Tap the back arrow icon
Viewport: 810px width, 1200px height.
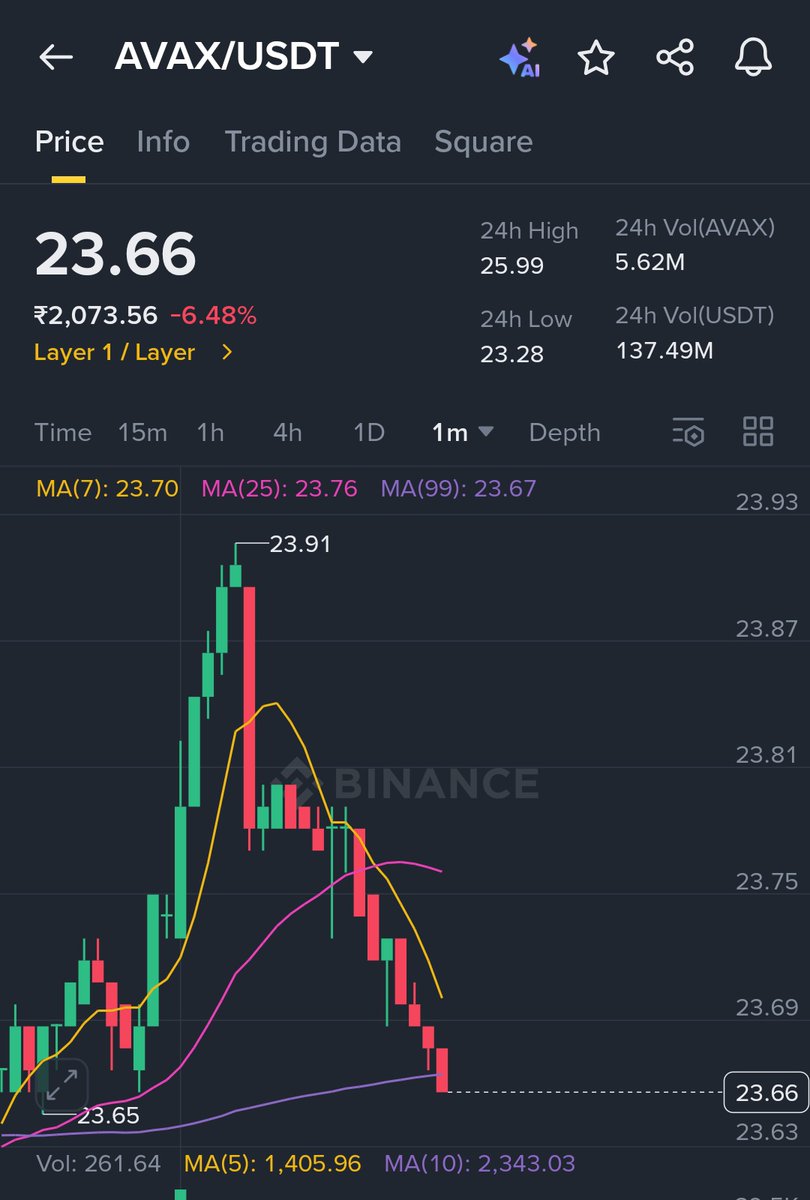click(56, 57)
